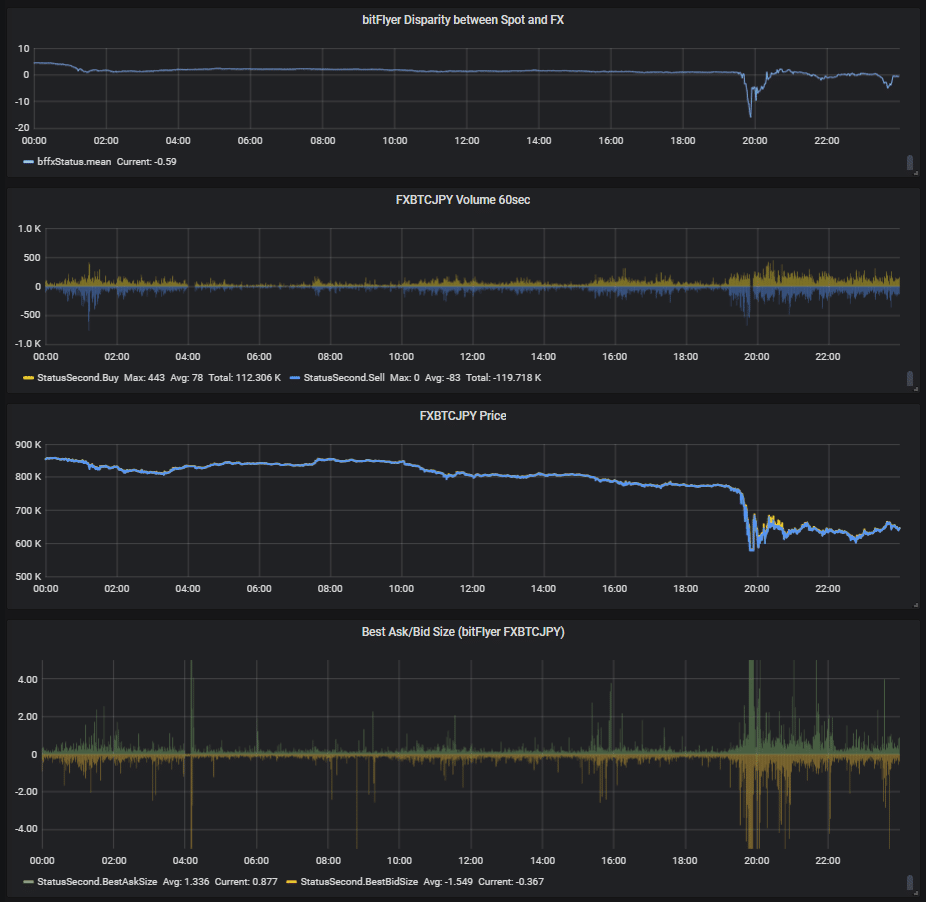Open the bitFlyer Disparity panel title menu
This screenshot has width=926, height=902.
[x=462, y=20]
